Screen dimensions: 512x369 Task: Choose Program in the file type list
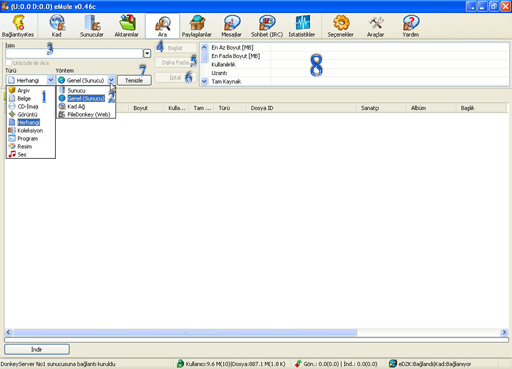click(31, 138)
